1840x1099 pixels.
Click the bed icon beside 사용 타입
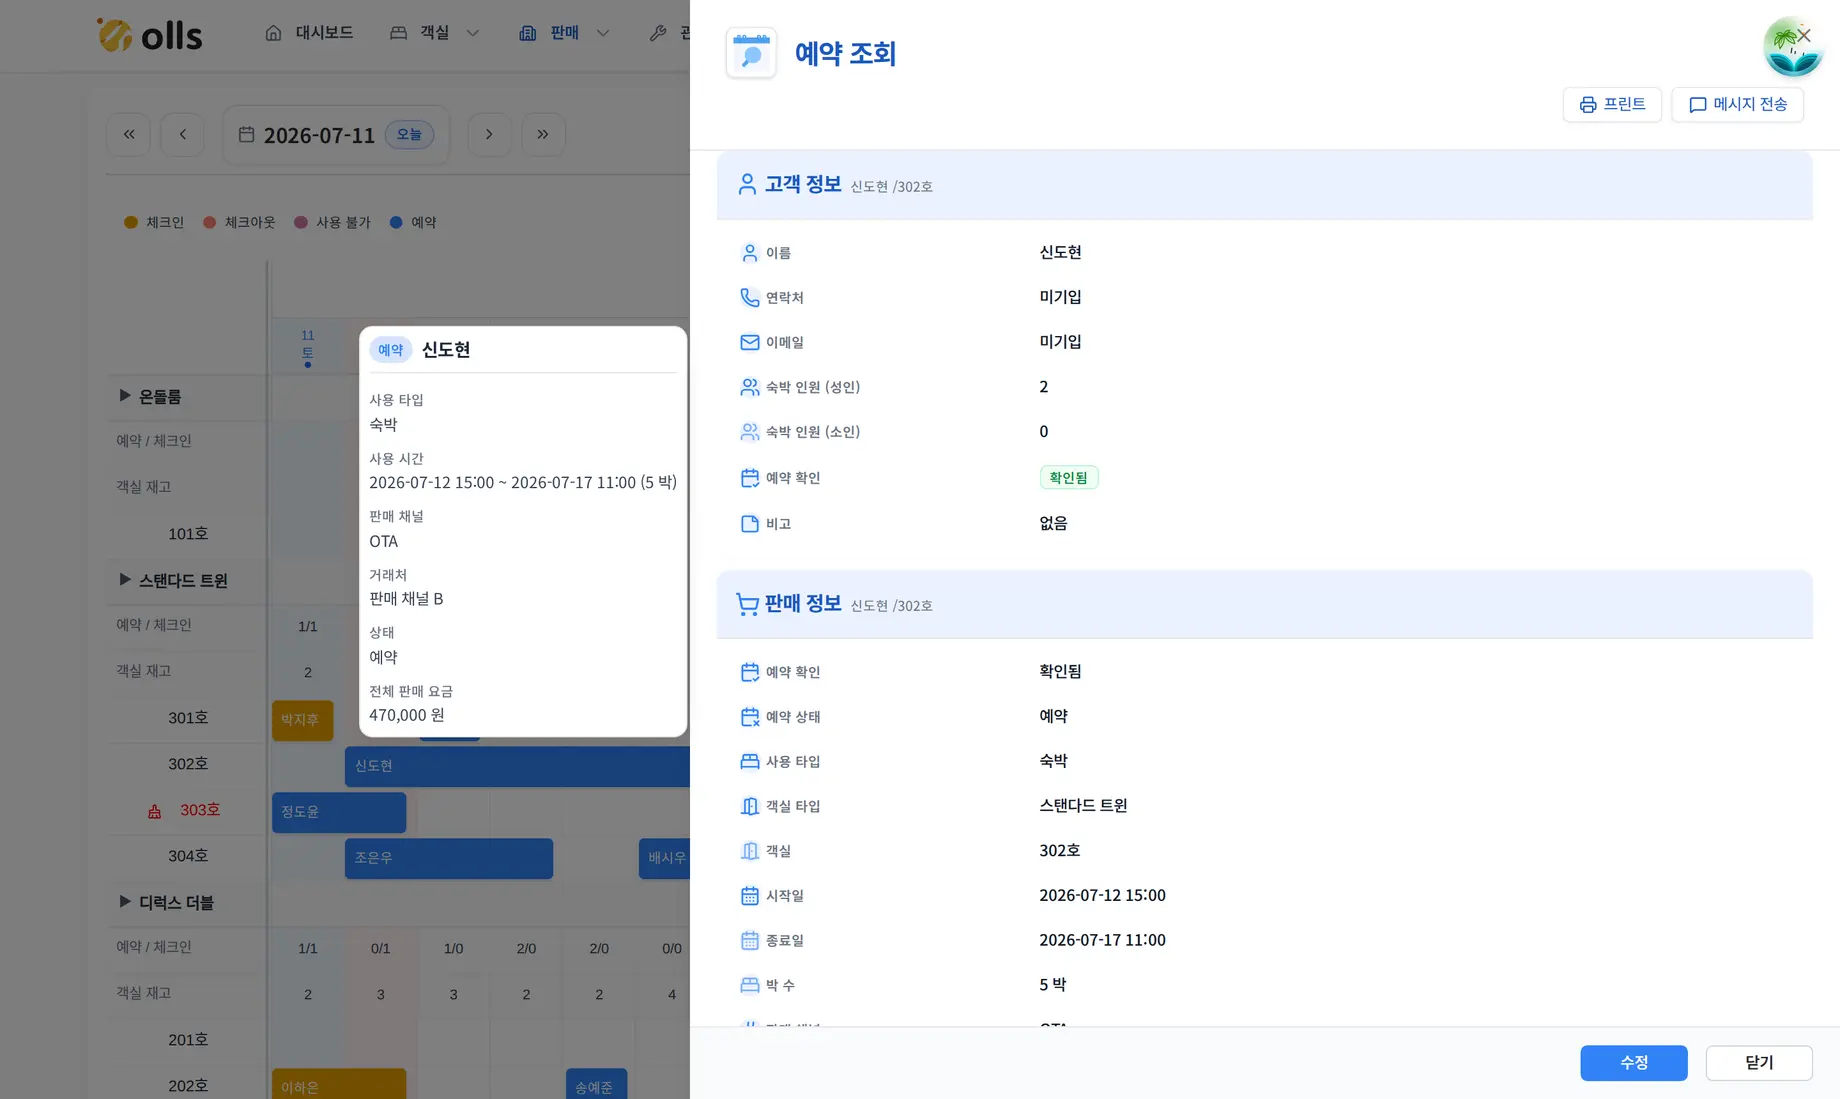click(x=750, y=762)
